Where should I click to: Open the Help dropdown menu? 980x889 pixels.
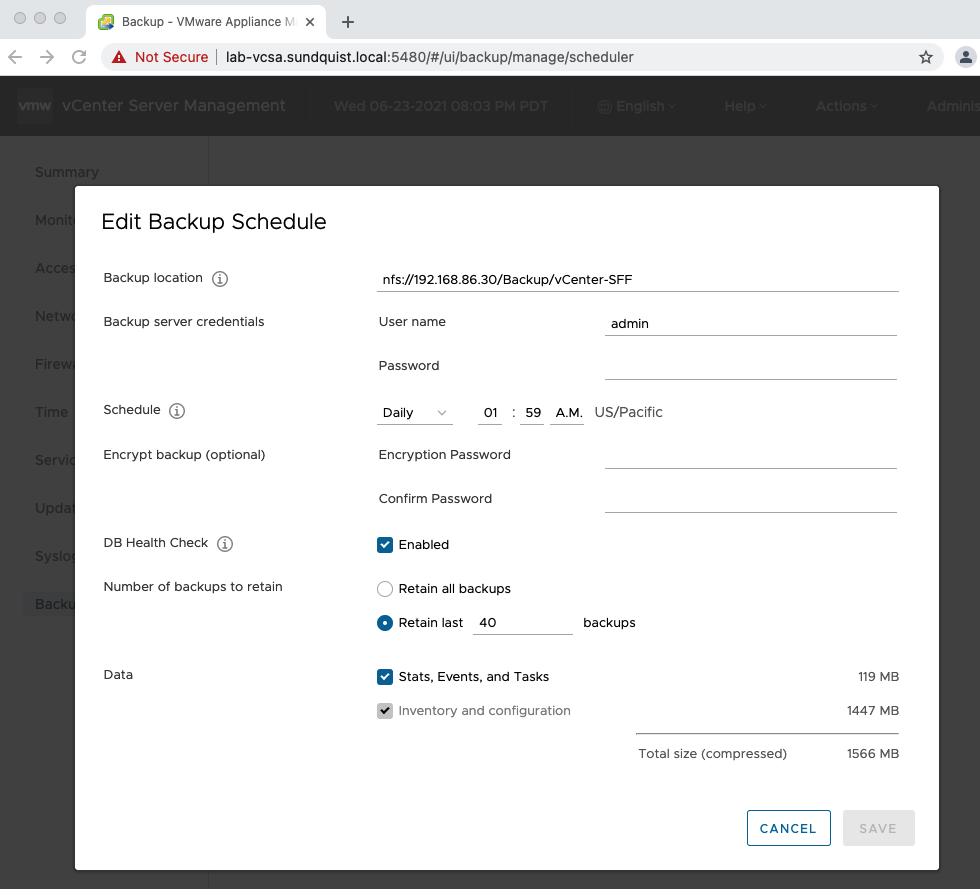click(745, 106)
